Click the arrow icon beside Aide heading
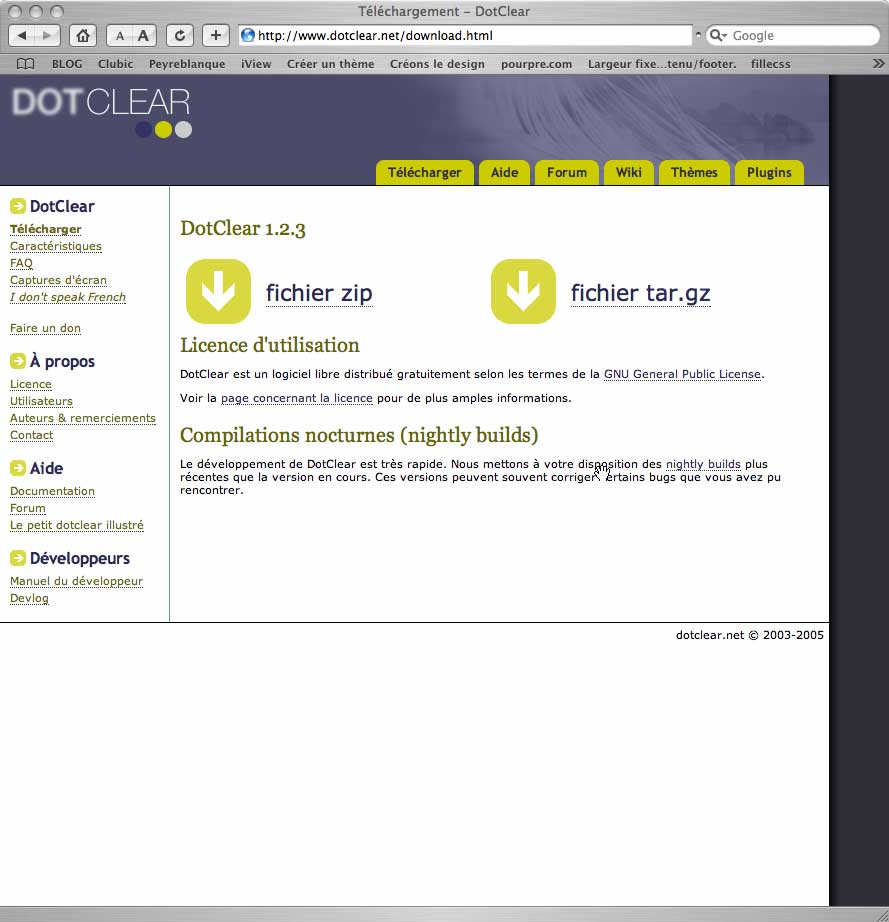This screenshot has height=922, width=889. pyautogui.click(x=18, y=468)
